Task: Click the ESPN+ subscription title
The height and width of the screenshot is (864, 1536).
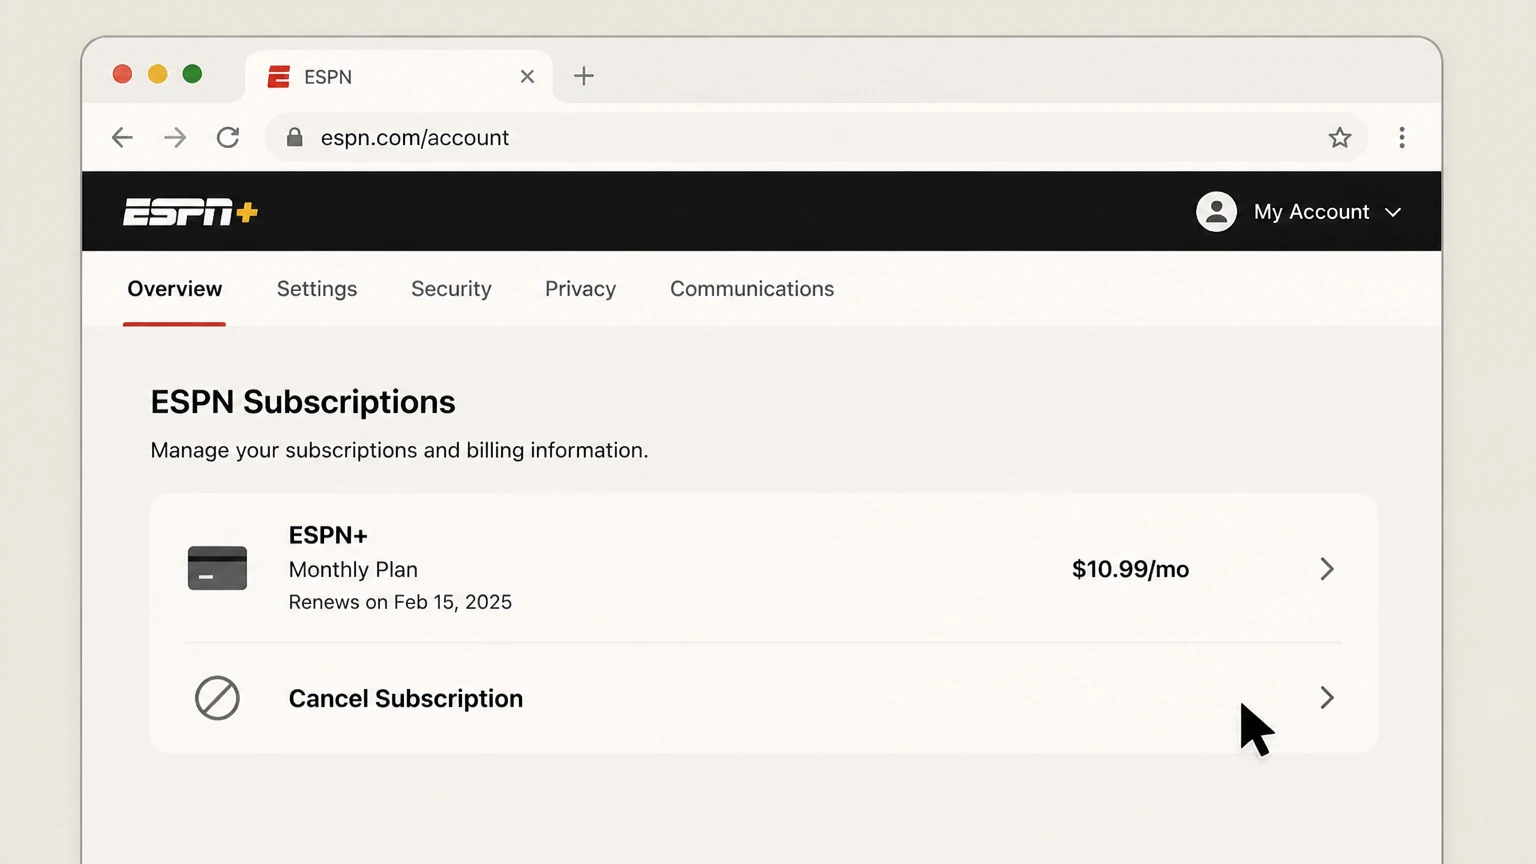Action: [x=328, y=535]
